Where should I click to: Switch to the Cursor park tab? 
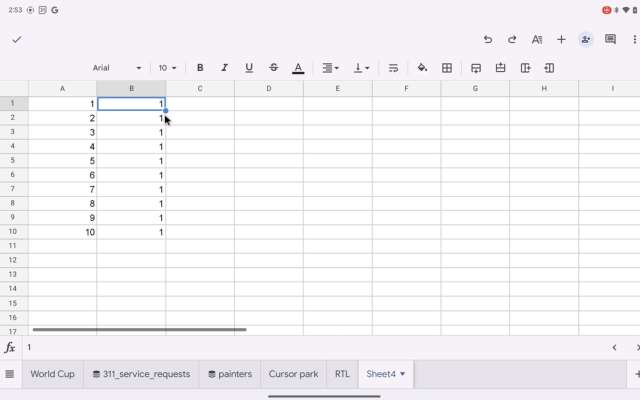tap(293, 374)
